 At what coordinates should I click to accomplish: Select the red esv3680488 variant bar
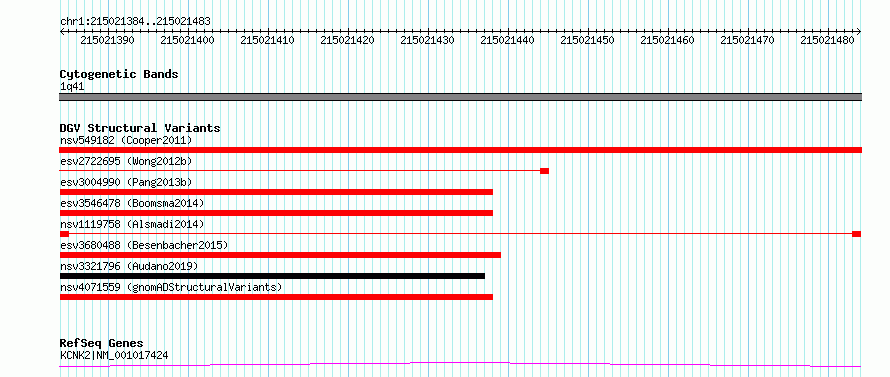[x=280, y=255]
